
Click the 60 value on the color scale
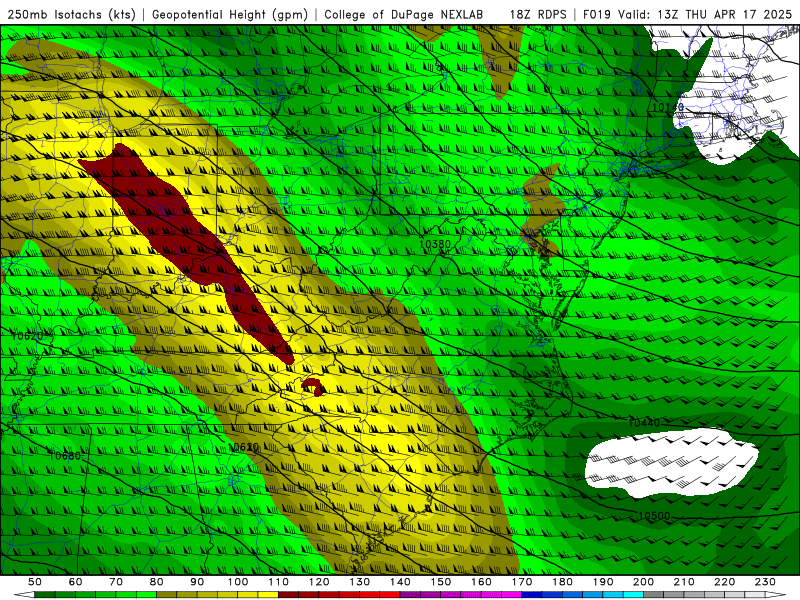(x=75, y=582)
